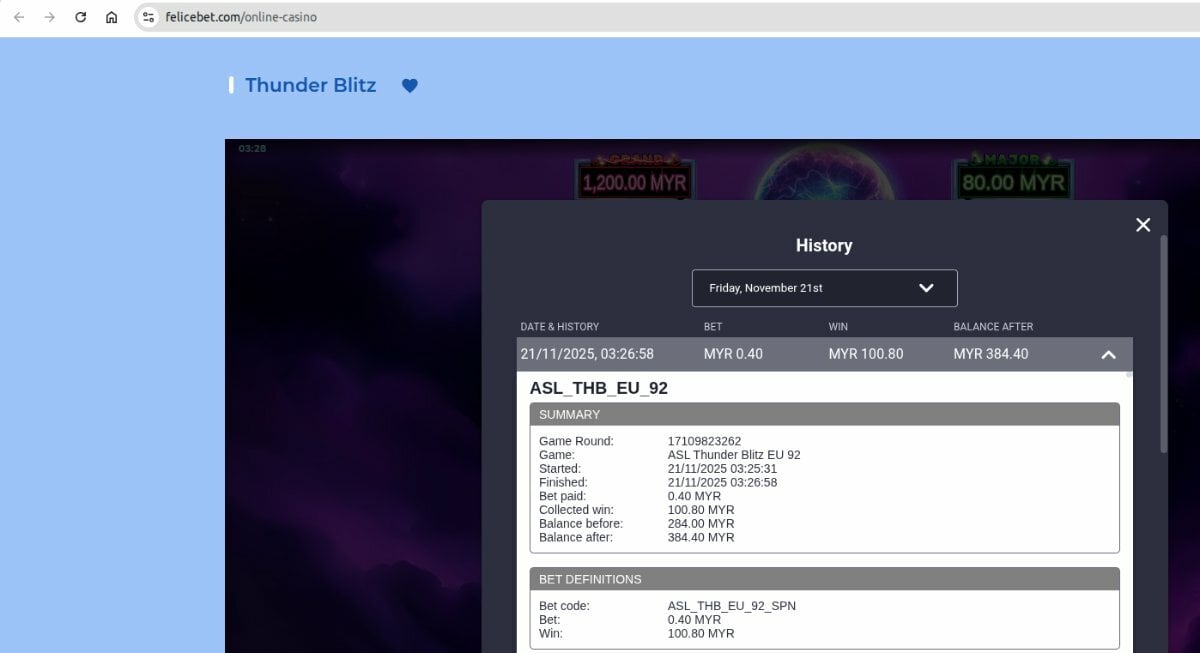Click the GRAND 1,200.00 MYR jackpot display
The height and width of the screenshot is (653, 1200).
click(x=634, y=180)
